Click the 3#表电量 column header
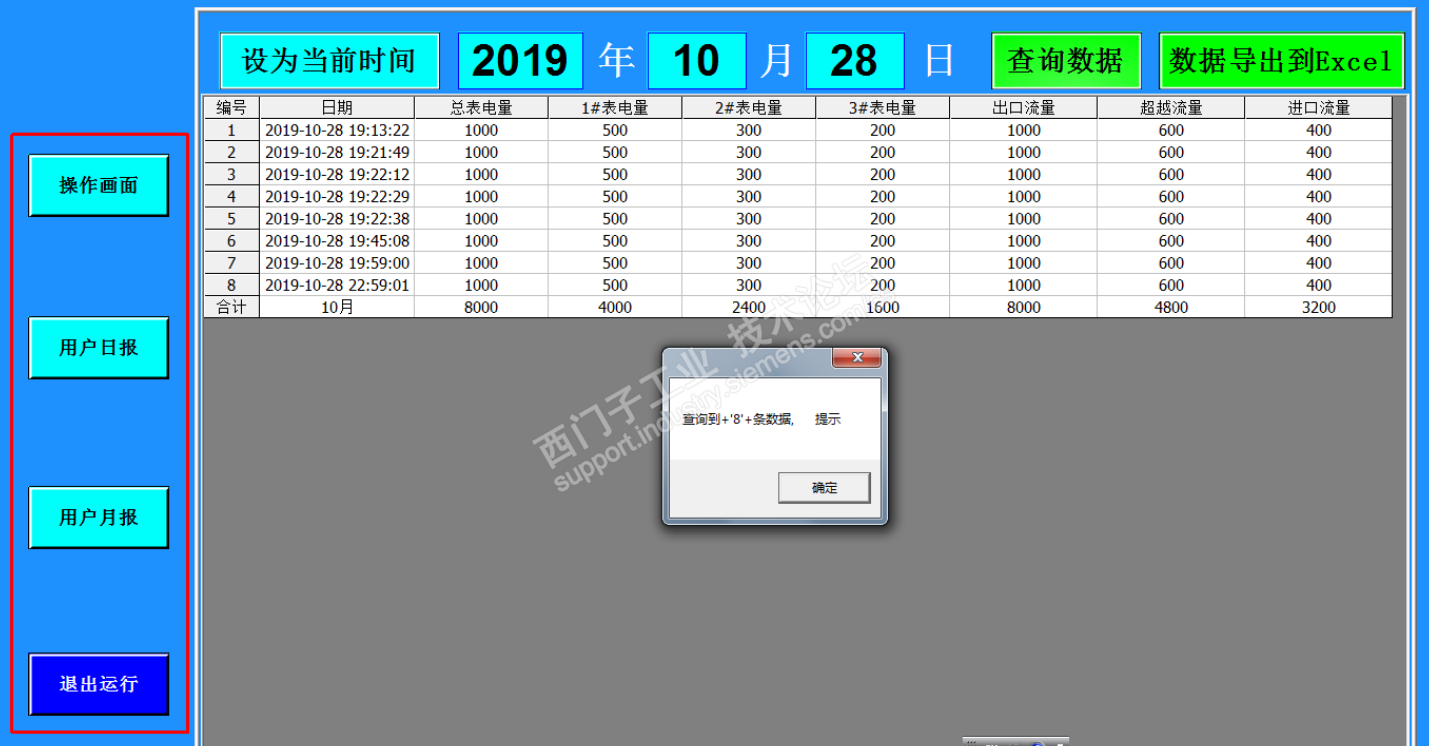Viewport: 1429px width, 746px height. [x=883, y=108]
